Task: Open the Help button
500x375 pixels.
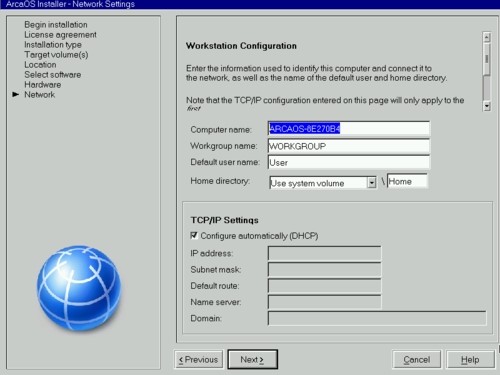Action: 470,359
